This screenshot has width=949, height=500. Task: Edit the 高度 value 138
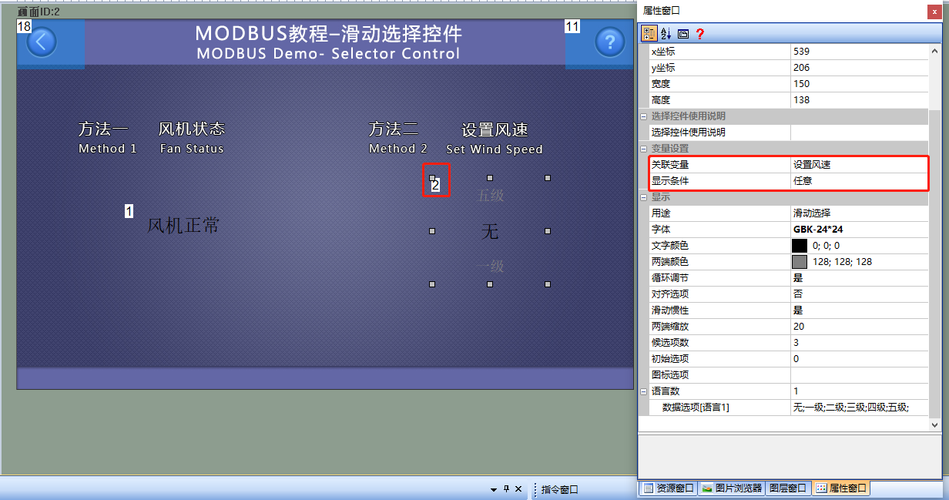859,100
